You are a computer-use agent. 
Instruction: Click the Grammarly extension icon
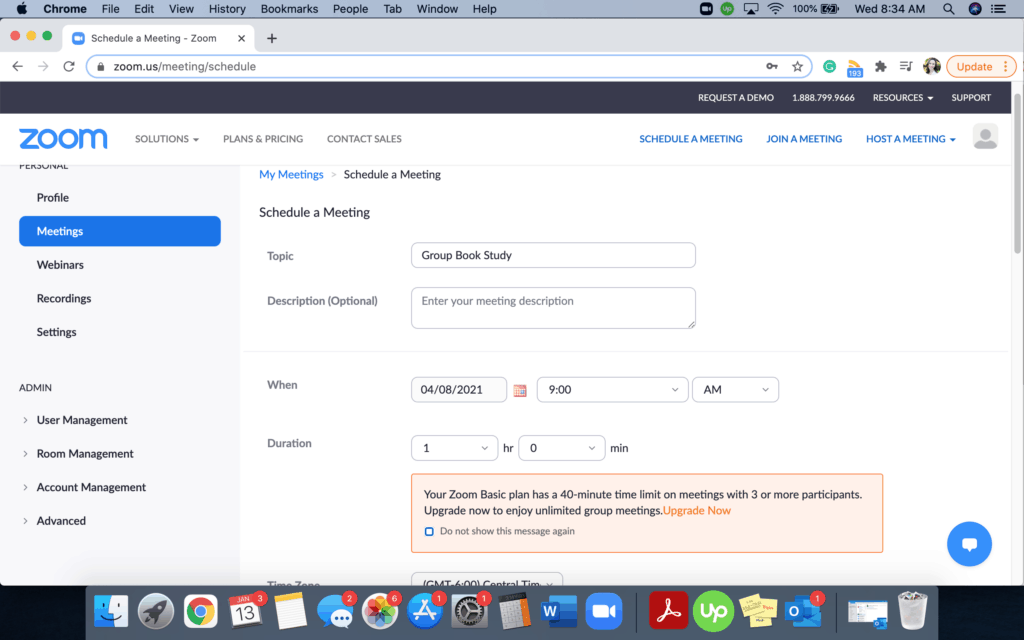pyautogui.click(x=829, y=66)
